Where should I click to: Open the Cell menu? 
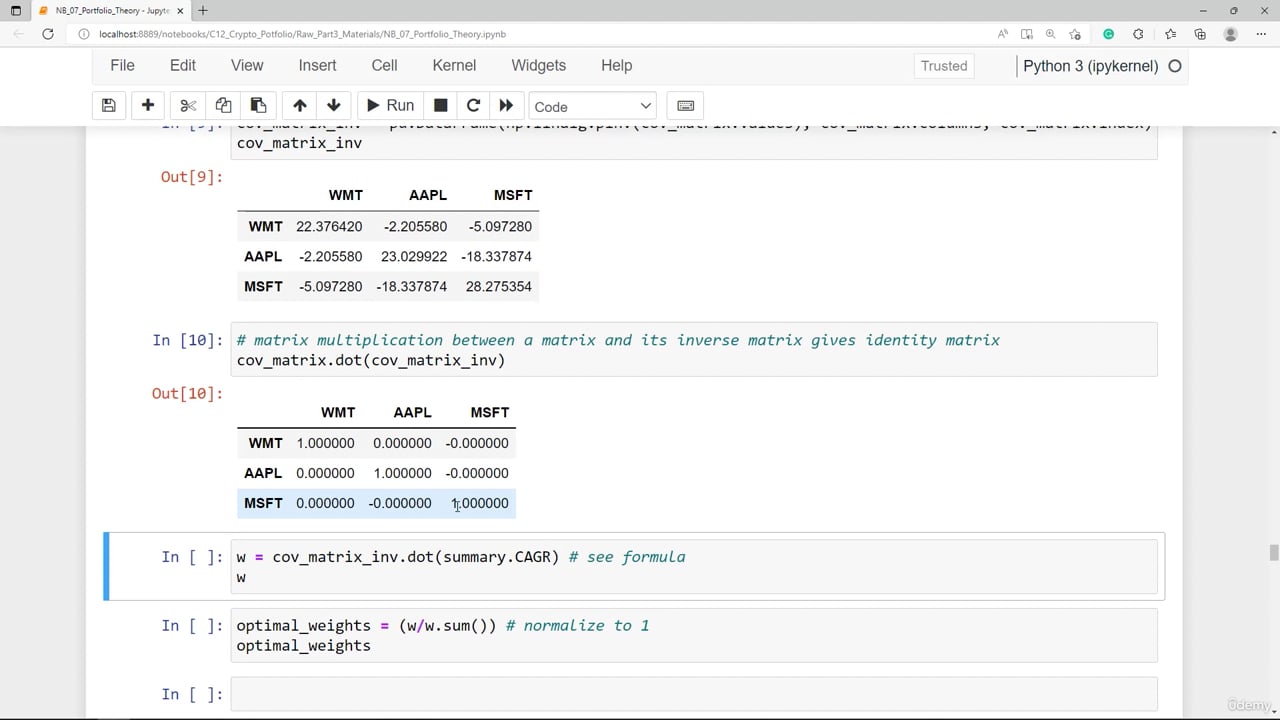(384, 65)
